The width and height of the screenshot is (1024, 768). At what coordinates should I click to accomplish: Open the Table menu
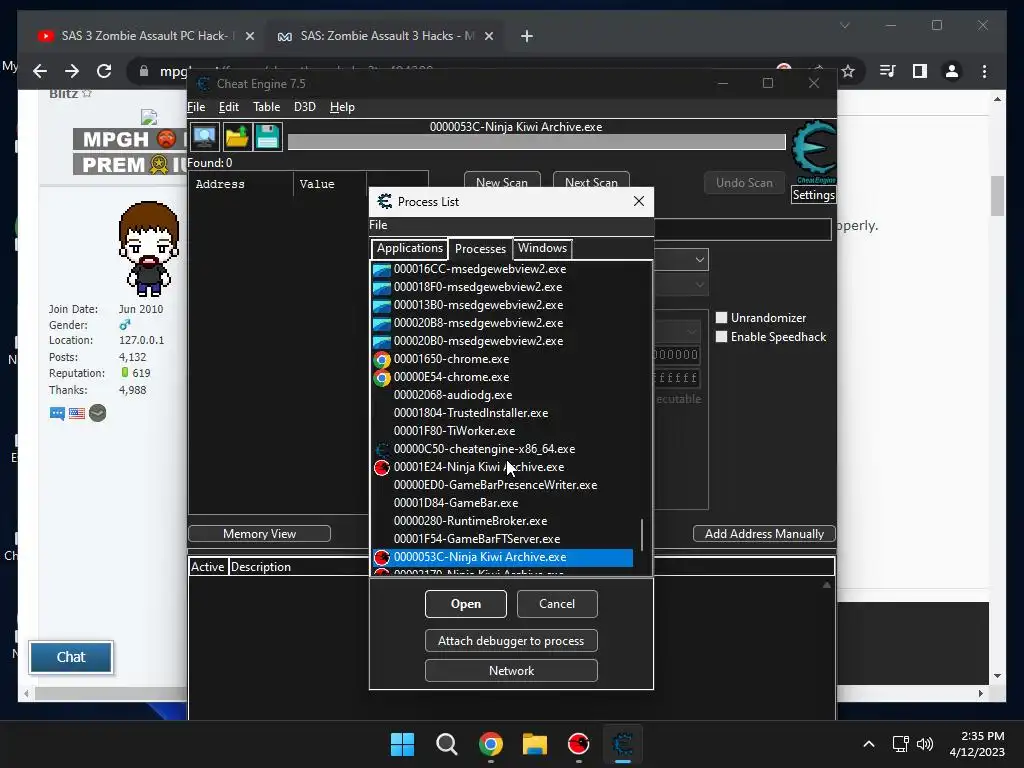[266, 107]
